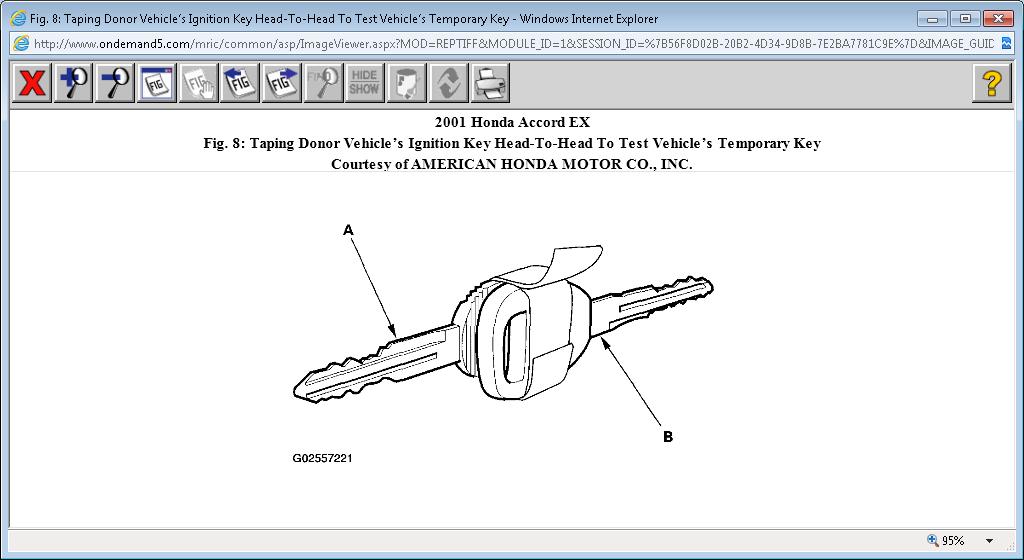This screenshot has height=560, width=1024.
Task: Close the Internet Explorer window
Action: (x=999, y=18)
